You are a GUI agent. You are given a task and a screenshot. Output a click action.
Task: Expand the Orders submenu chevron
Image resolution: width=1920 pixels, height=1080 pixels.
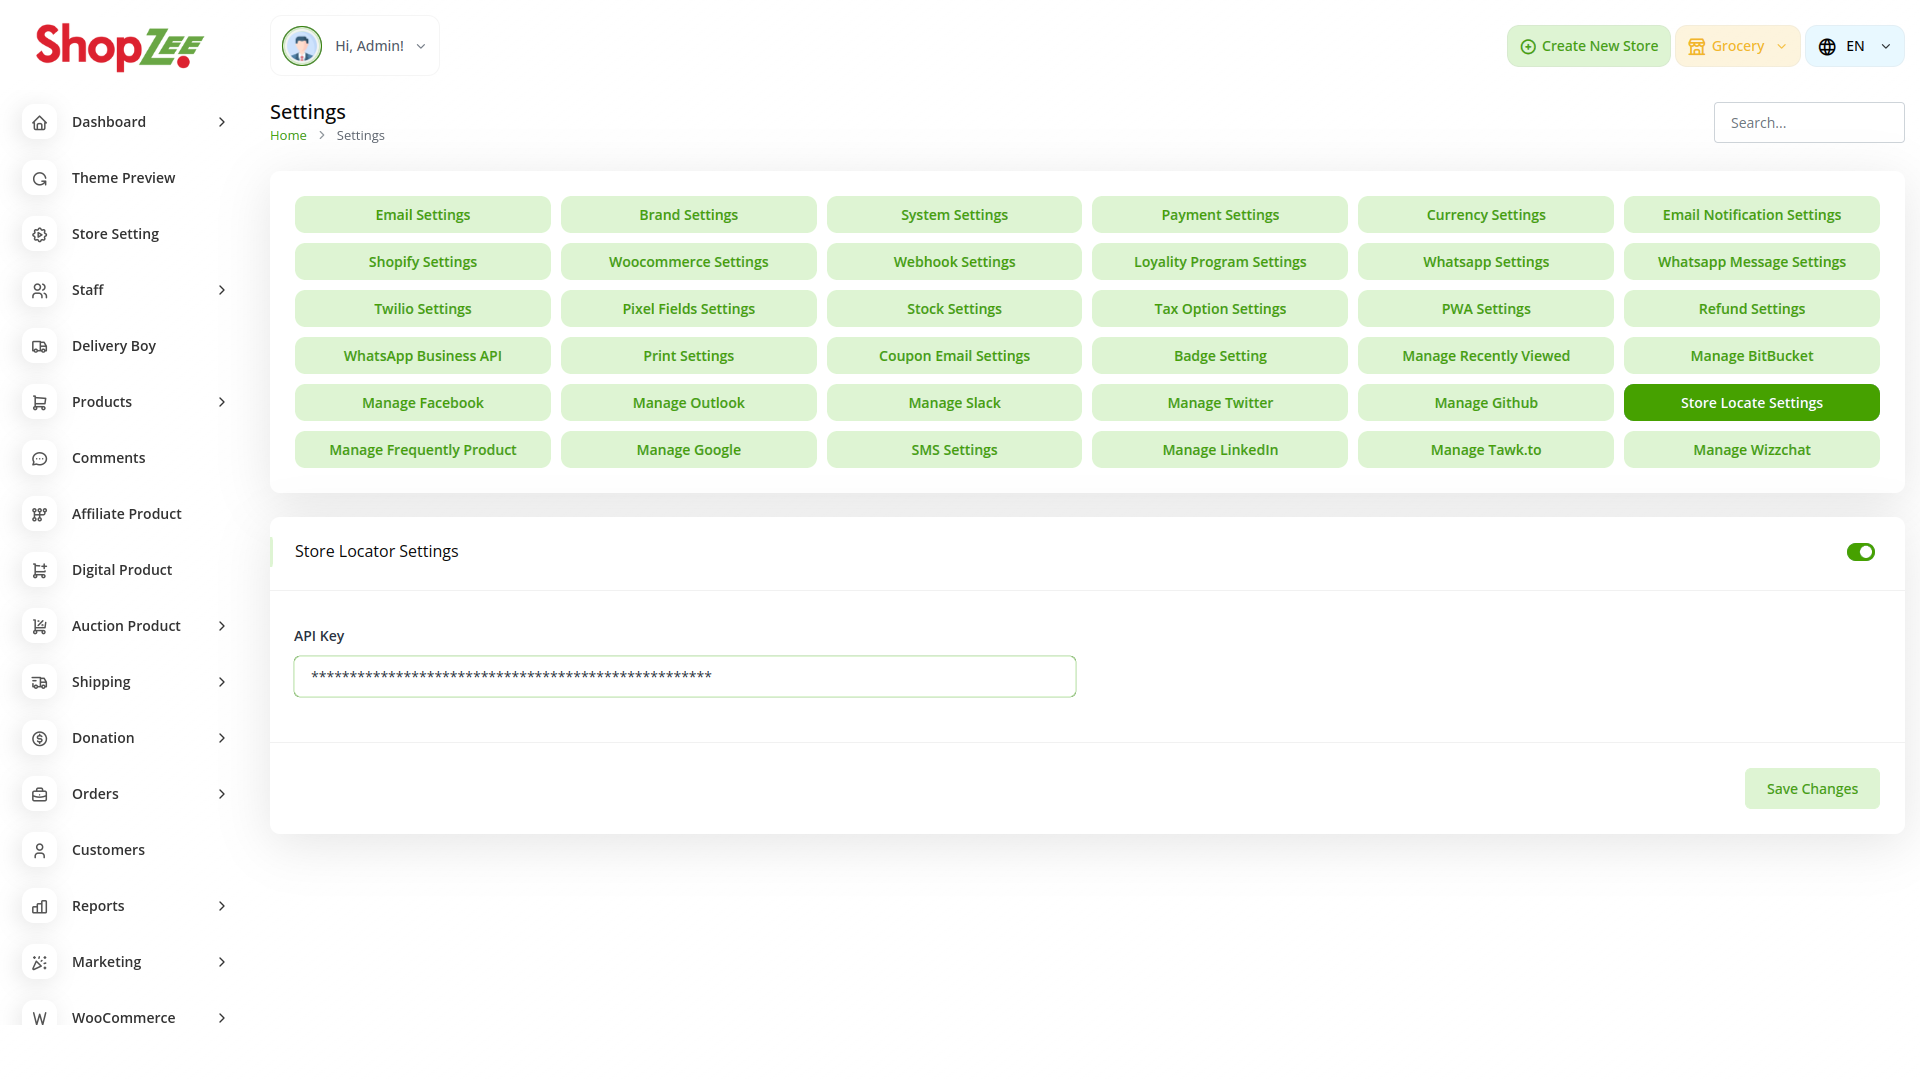pos(222,794)
